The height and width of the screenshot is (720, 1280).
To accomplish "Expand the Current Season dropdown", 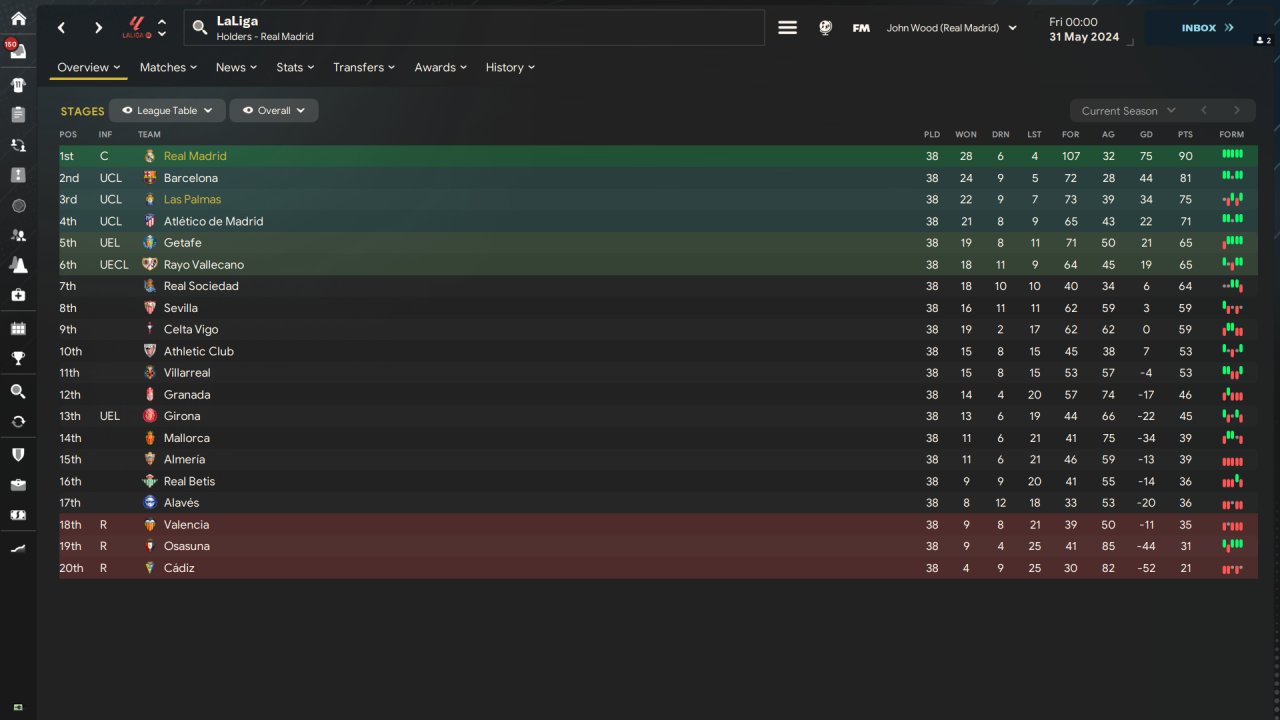I will (1127, 111).
